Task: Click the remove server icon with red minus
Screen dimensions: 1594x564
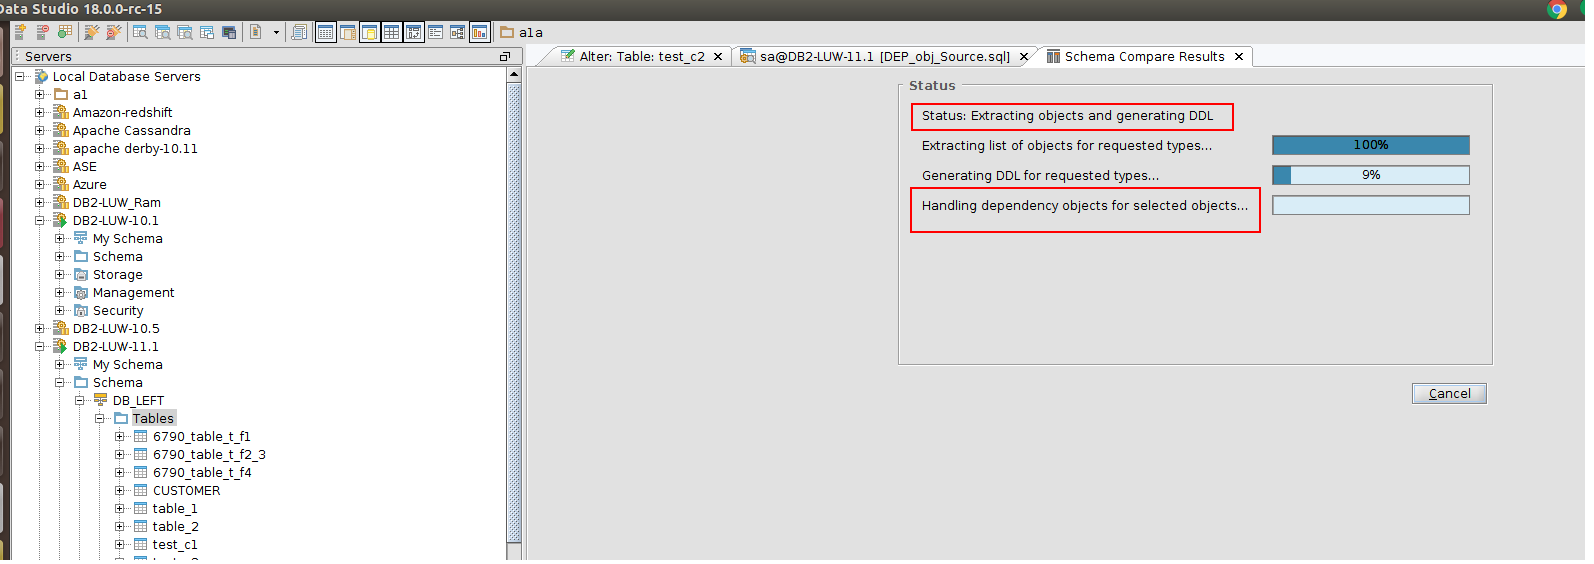Action: pyautogui.click(x=42, y=32)
